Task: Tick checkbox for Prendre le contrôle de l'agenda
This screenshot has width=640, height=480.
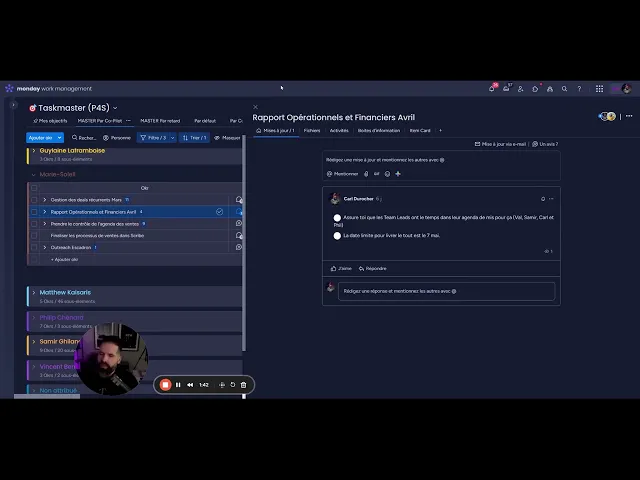Action: pyautogui.click(x=34, y=224)
